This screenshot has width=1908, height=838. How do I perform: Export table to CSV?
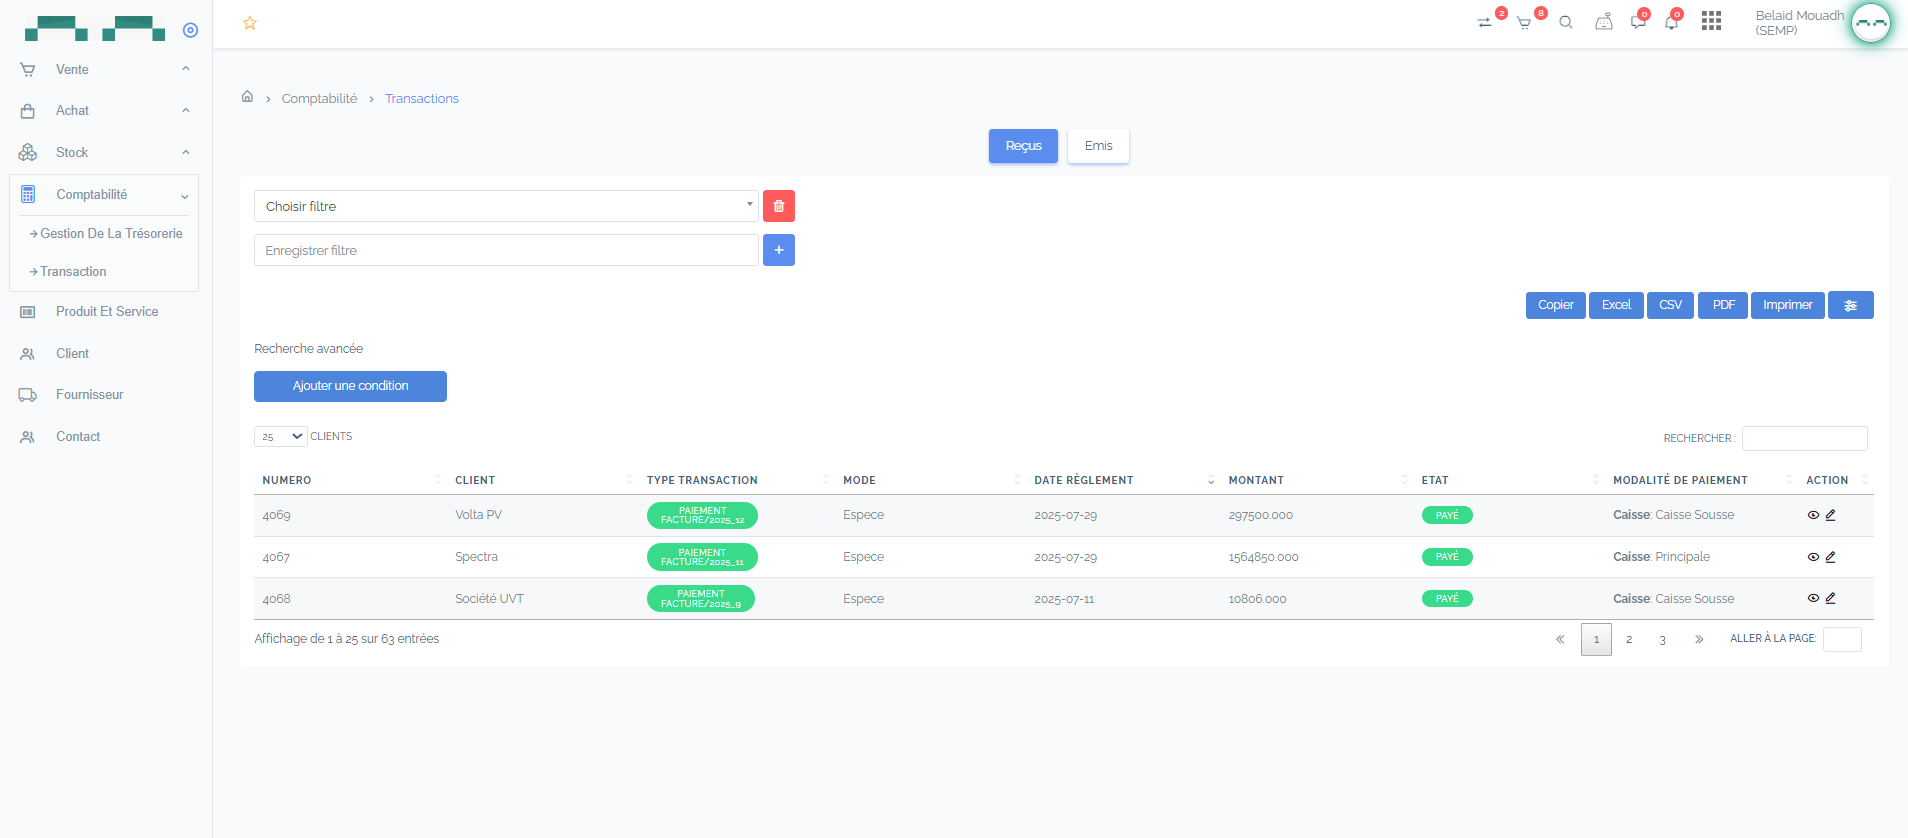coord(1670,305)
